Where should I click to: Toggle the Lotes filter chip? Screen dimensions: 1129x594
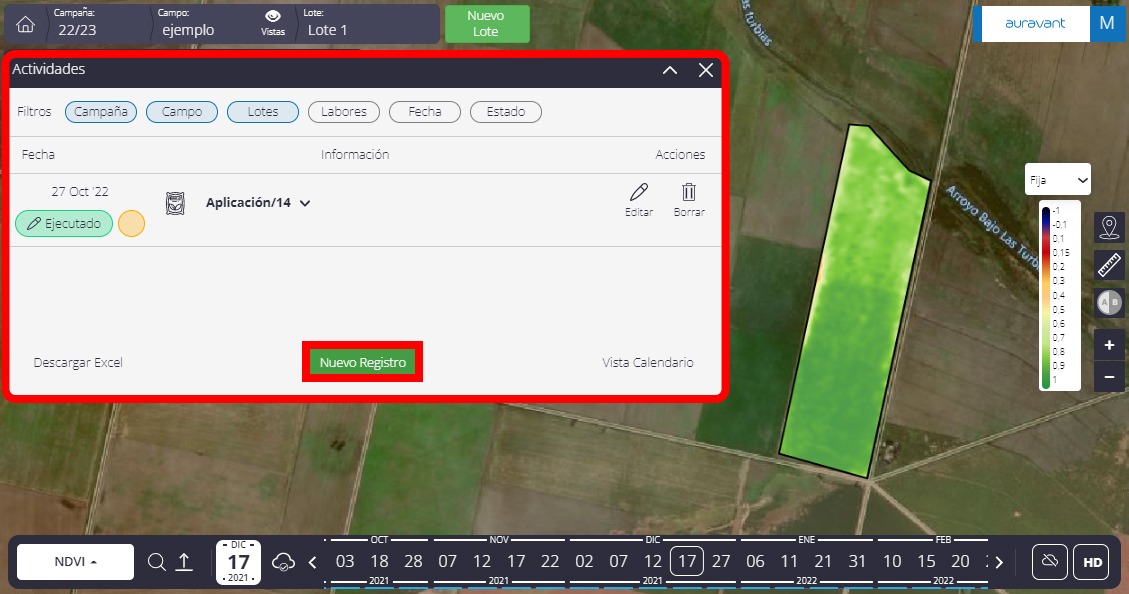pos(263,112)
